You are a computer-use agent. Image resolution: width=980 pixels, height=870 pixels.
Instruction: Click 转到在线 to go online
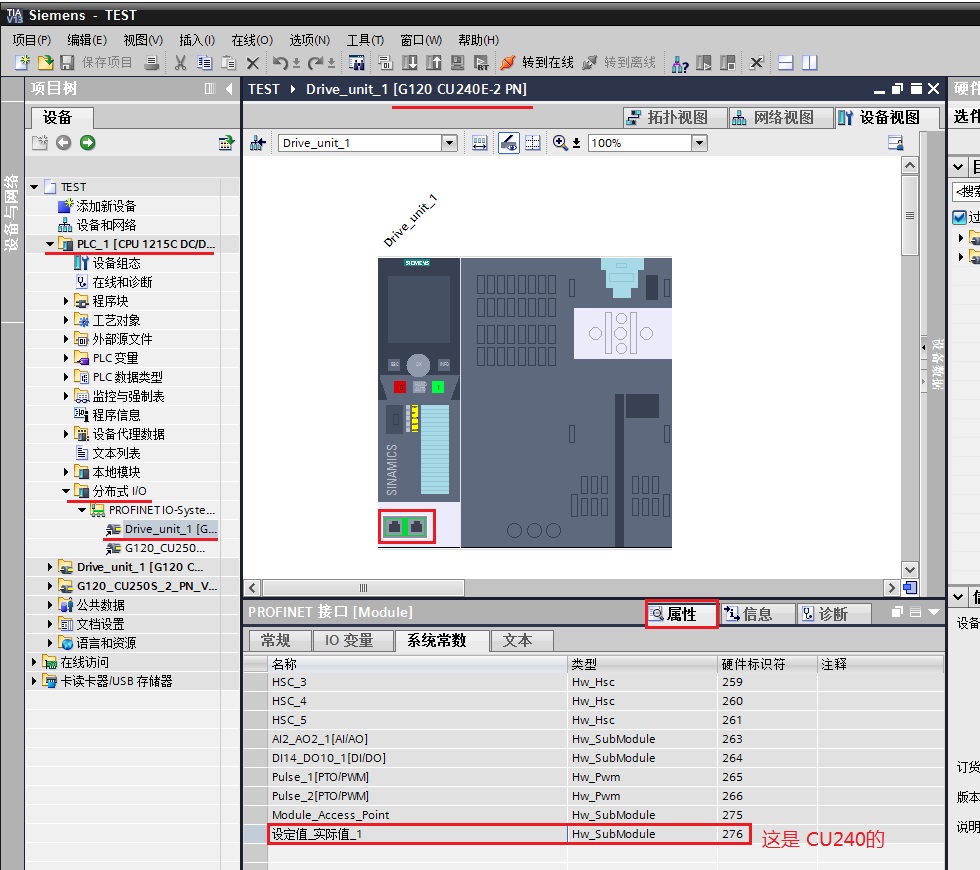pyautogui.click(x=537, y=62)
